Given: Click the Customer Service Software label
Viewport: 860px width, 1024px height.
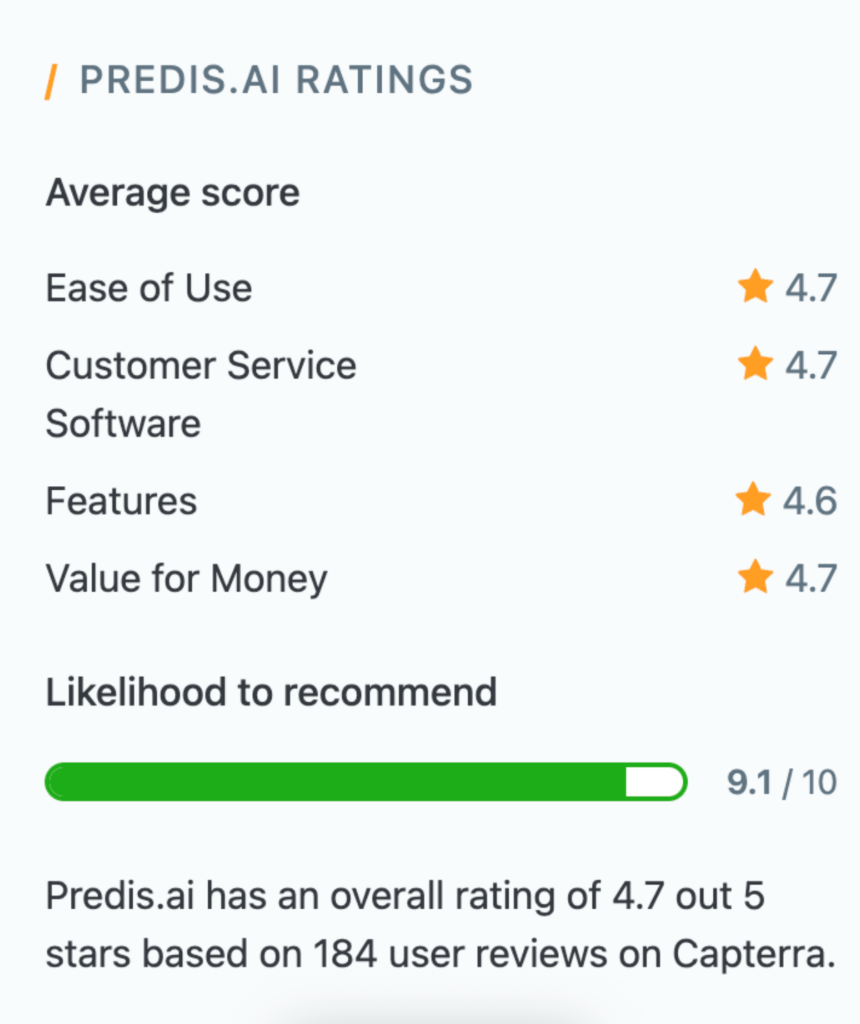Looking at the screenshot, I should tap(200, 394).
